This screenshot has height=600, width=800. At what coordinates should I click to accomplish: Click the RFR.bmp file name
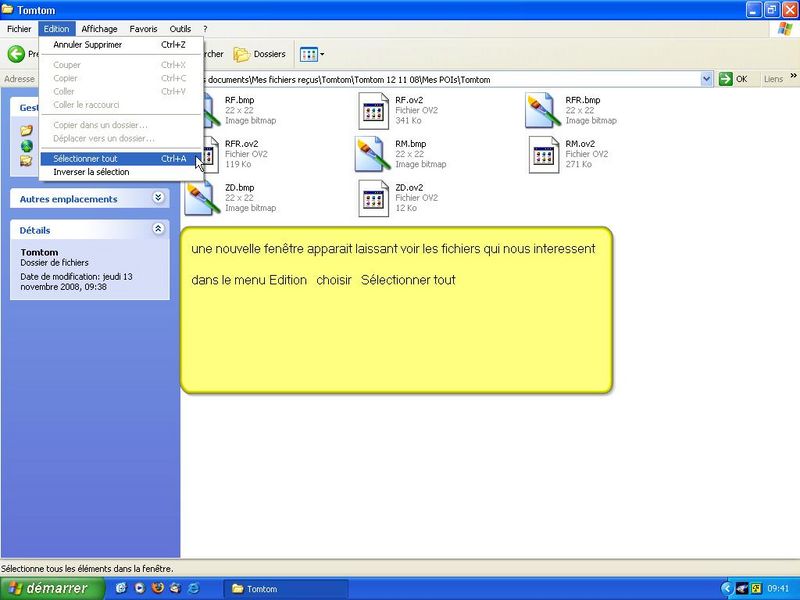583,100
